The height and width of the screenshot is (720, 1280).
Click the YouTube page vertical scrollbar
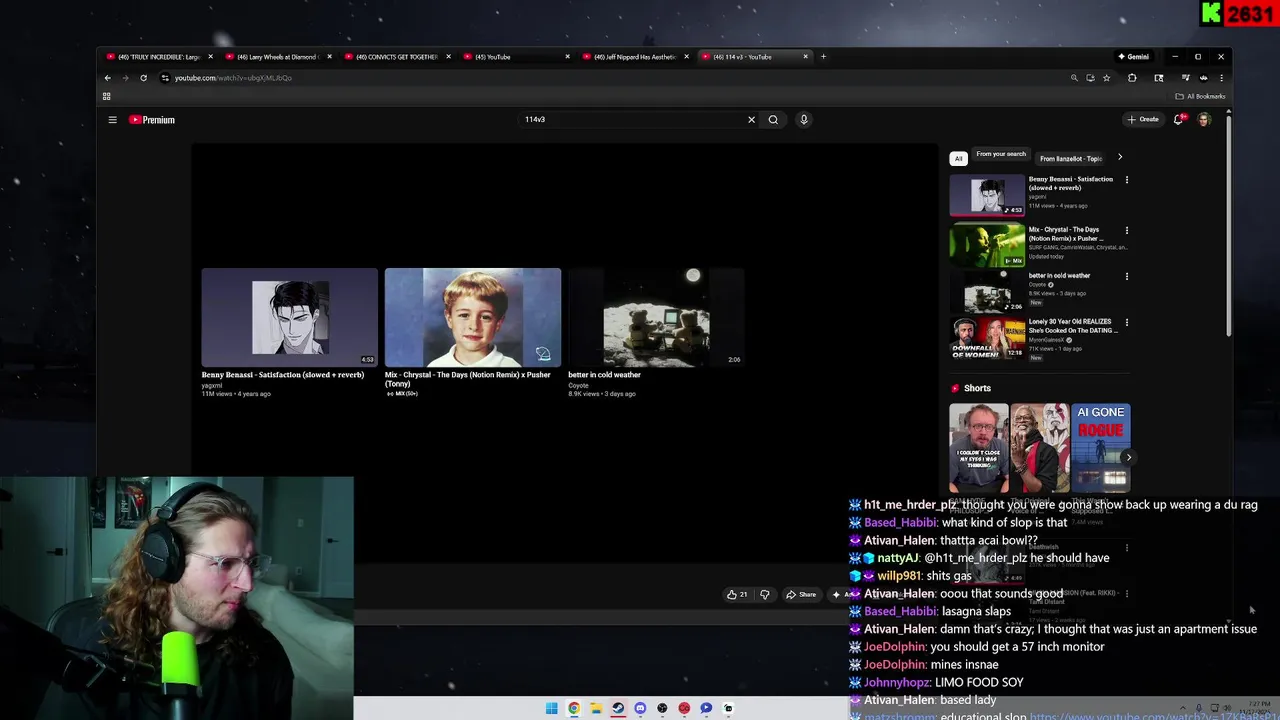(x=1228, y=225)
